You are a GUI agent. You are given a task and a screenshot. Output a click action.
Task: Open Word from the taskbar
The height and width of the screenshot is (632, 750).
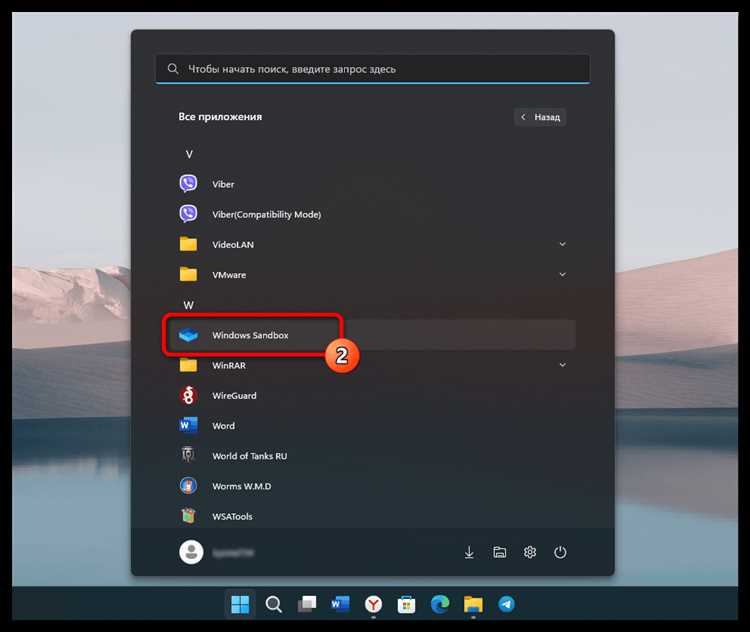pos(340,604)
